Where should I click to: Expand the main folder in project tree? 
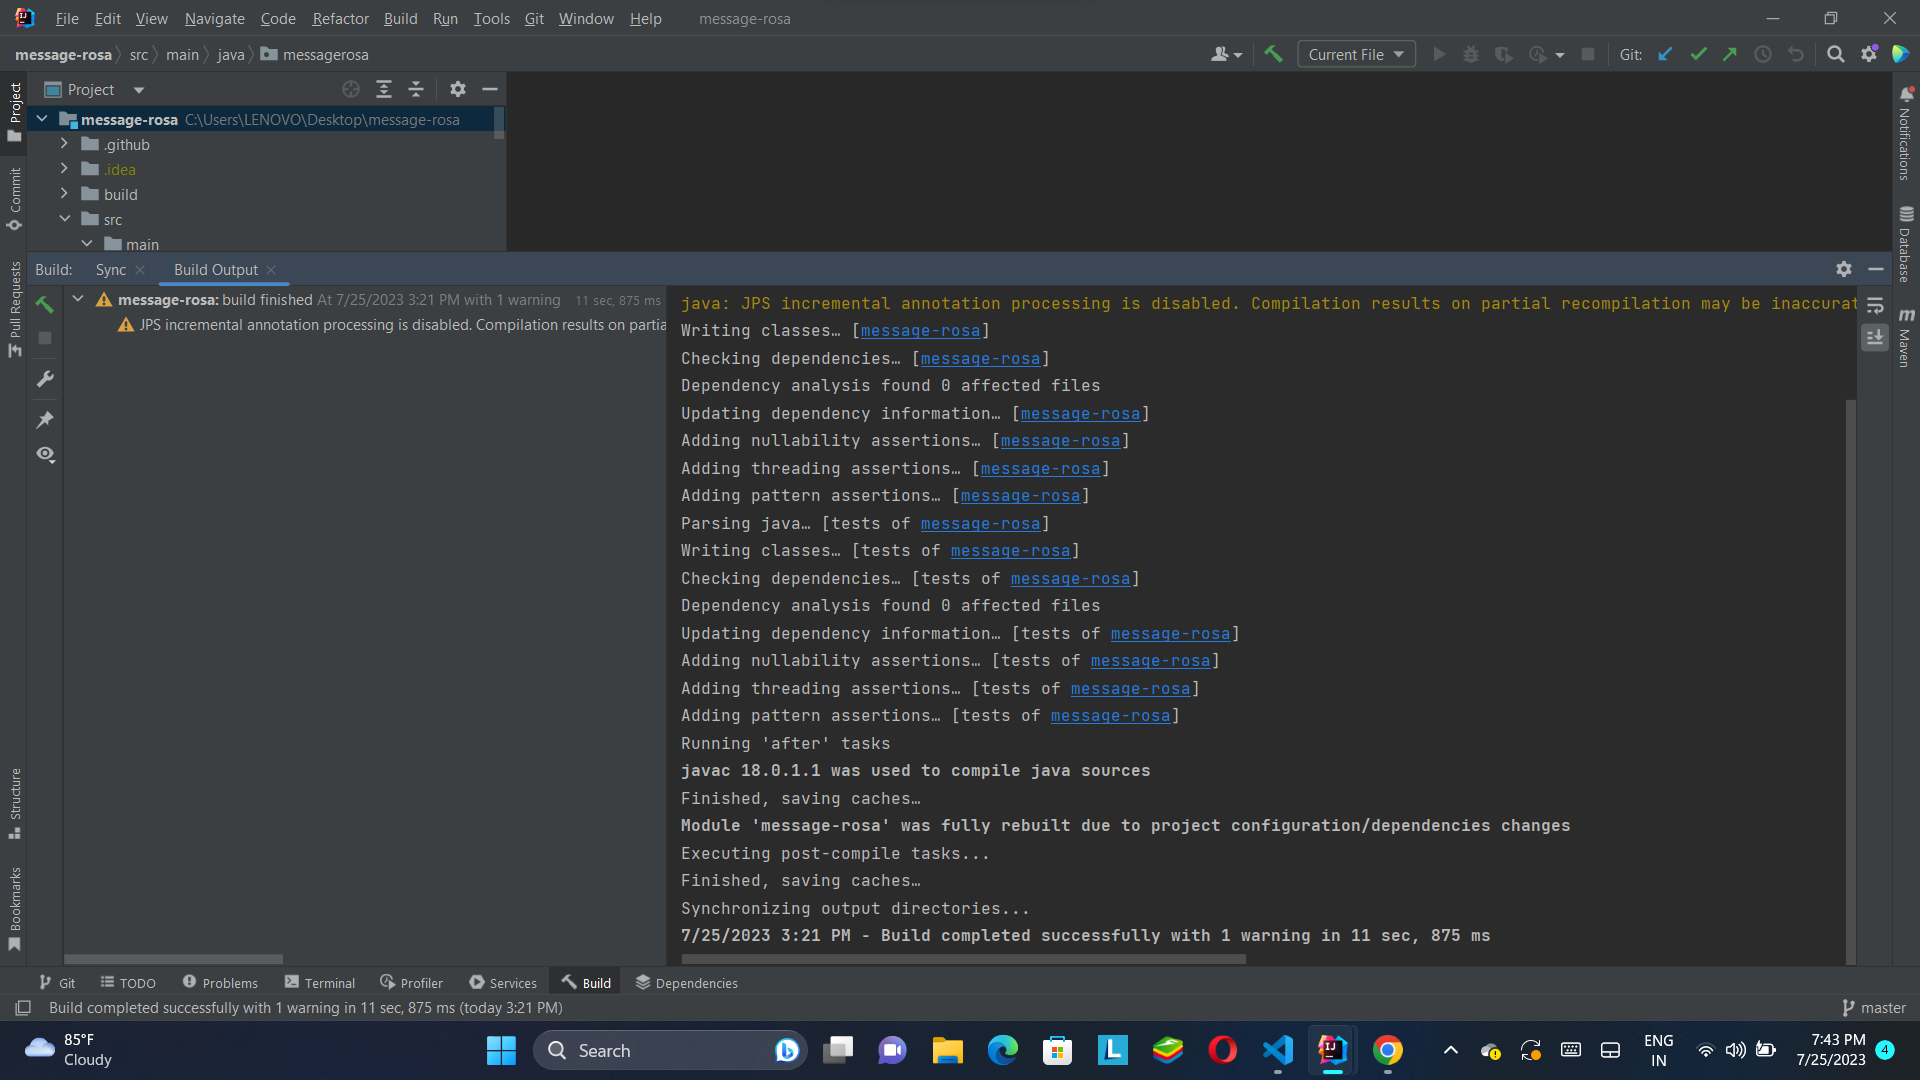point(87,244)
